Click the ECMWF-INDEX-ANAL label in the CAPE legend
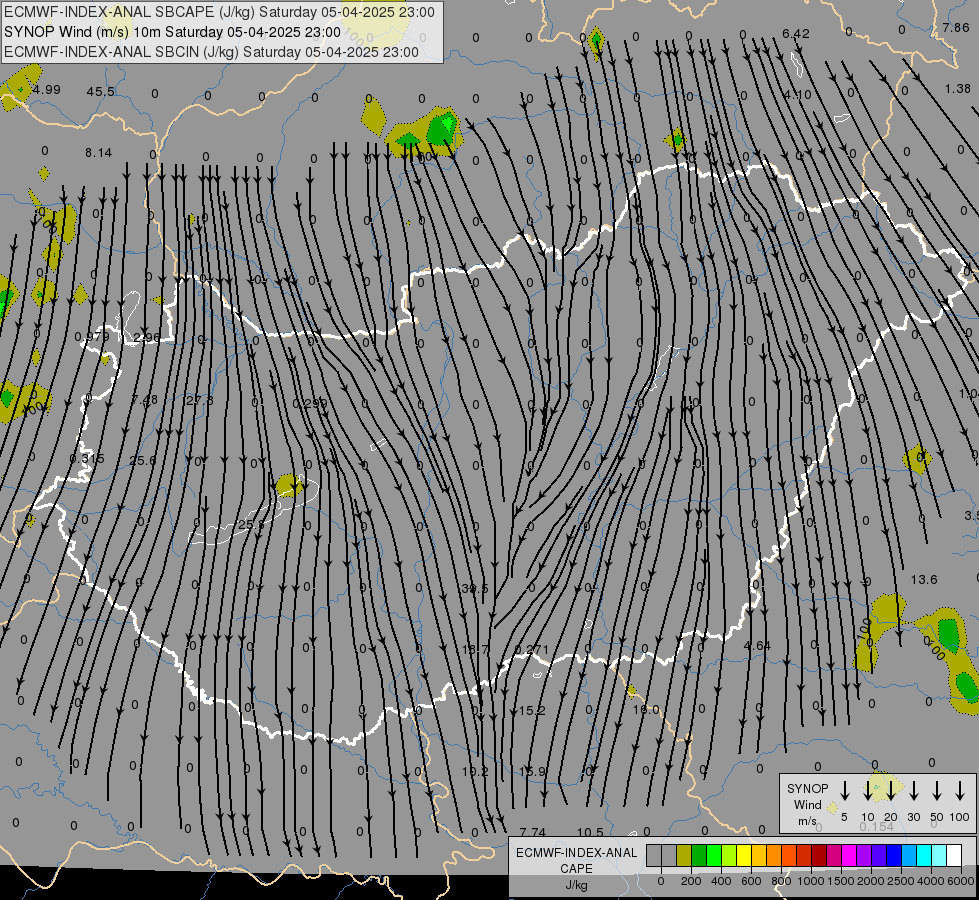This screenshot has height=900, width=979. tap(576, 853)
